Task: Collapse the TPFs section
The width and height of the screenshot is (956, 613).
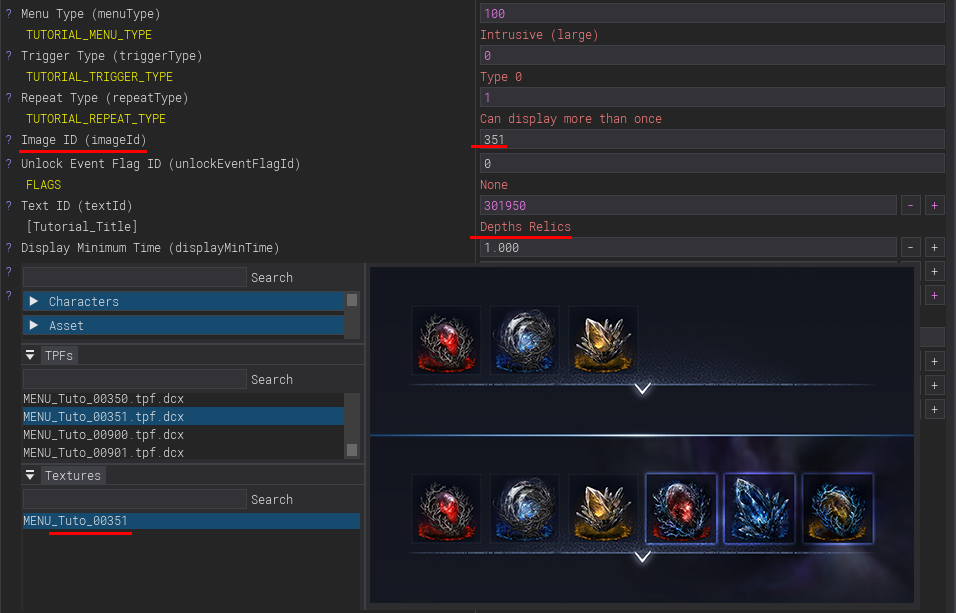Action: point(30,355)
